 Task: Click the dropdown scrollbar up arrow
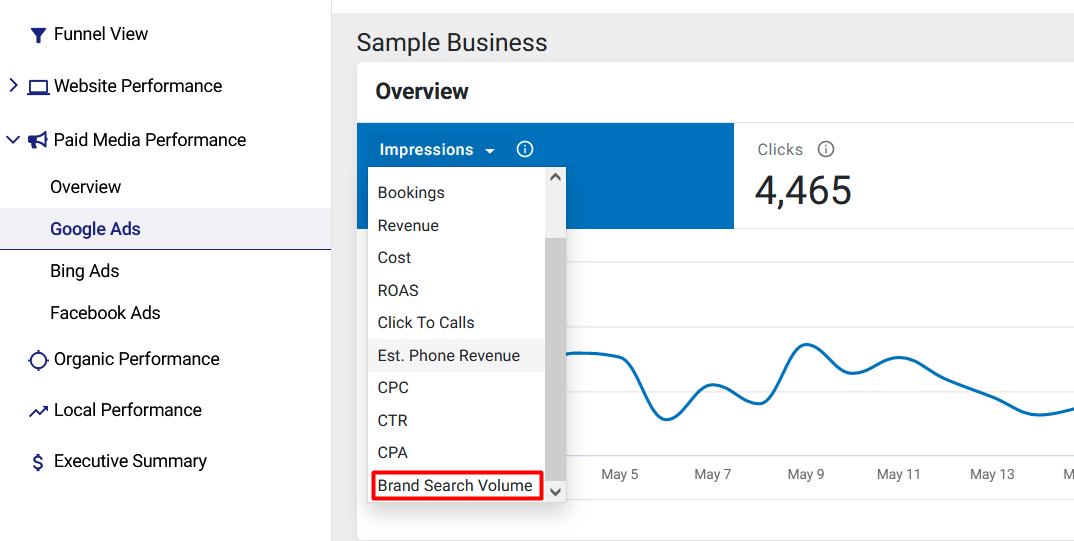(555, 177)
